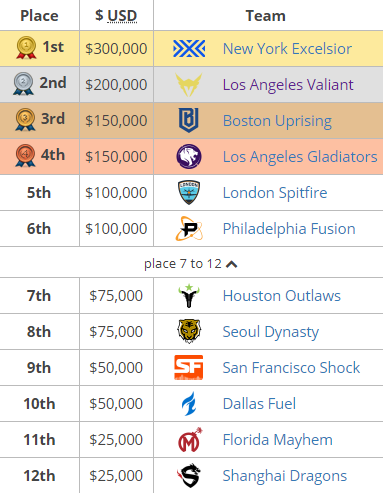The width and height of the screenshot is (383, 493).
Task: Open the New York Excelsior team link
Action: (287, 49)
